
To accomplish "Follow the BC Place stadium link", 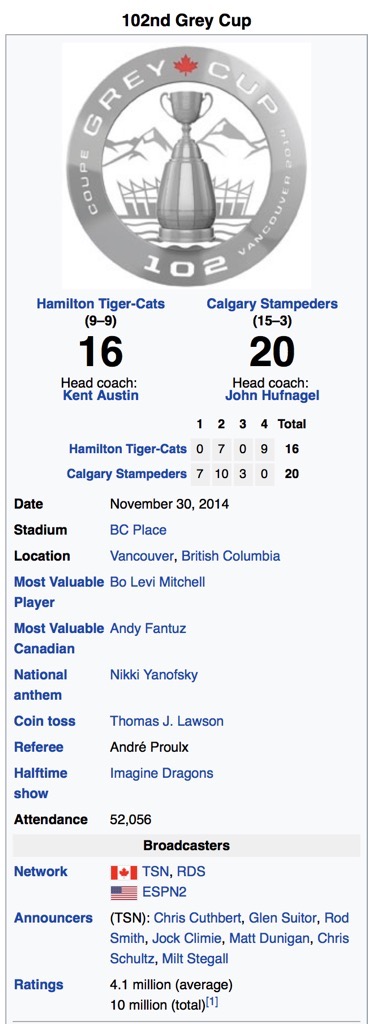I will click(138, 530).
